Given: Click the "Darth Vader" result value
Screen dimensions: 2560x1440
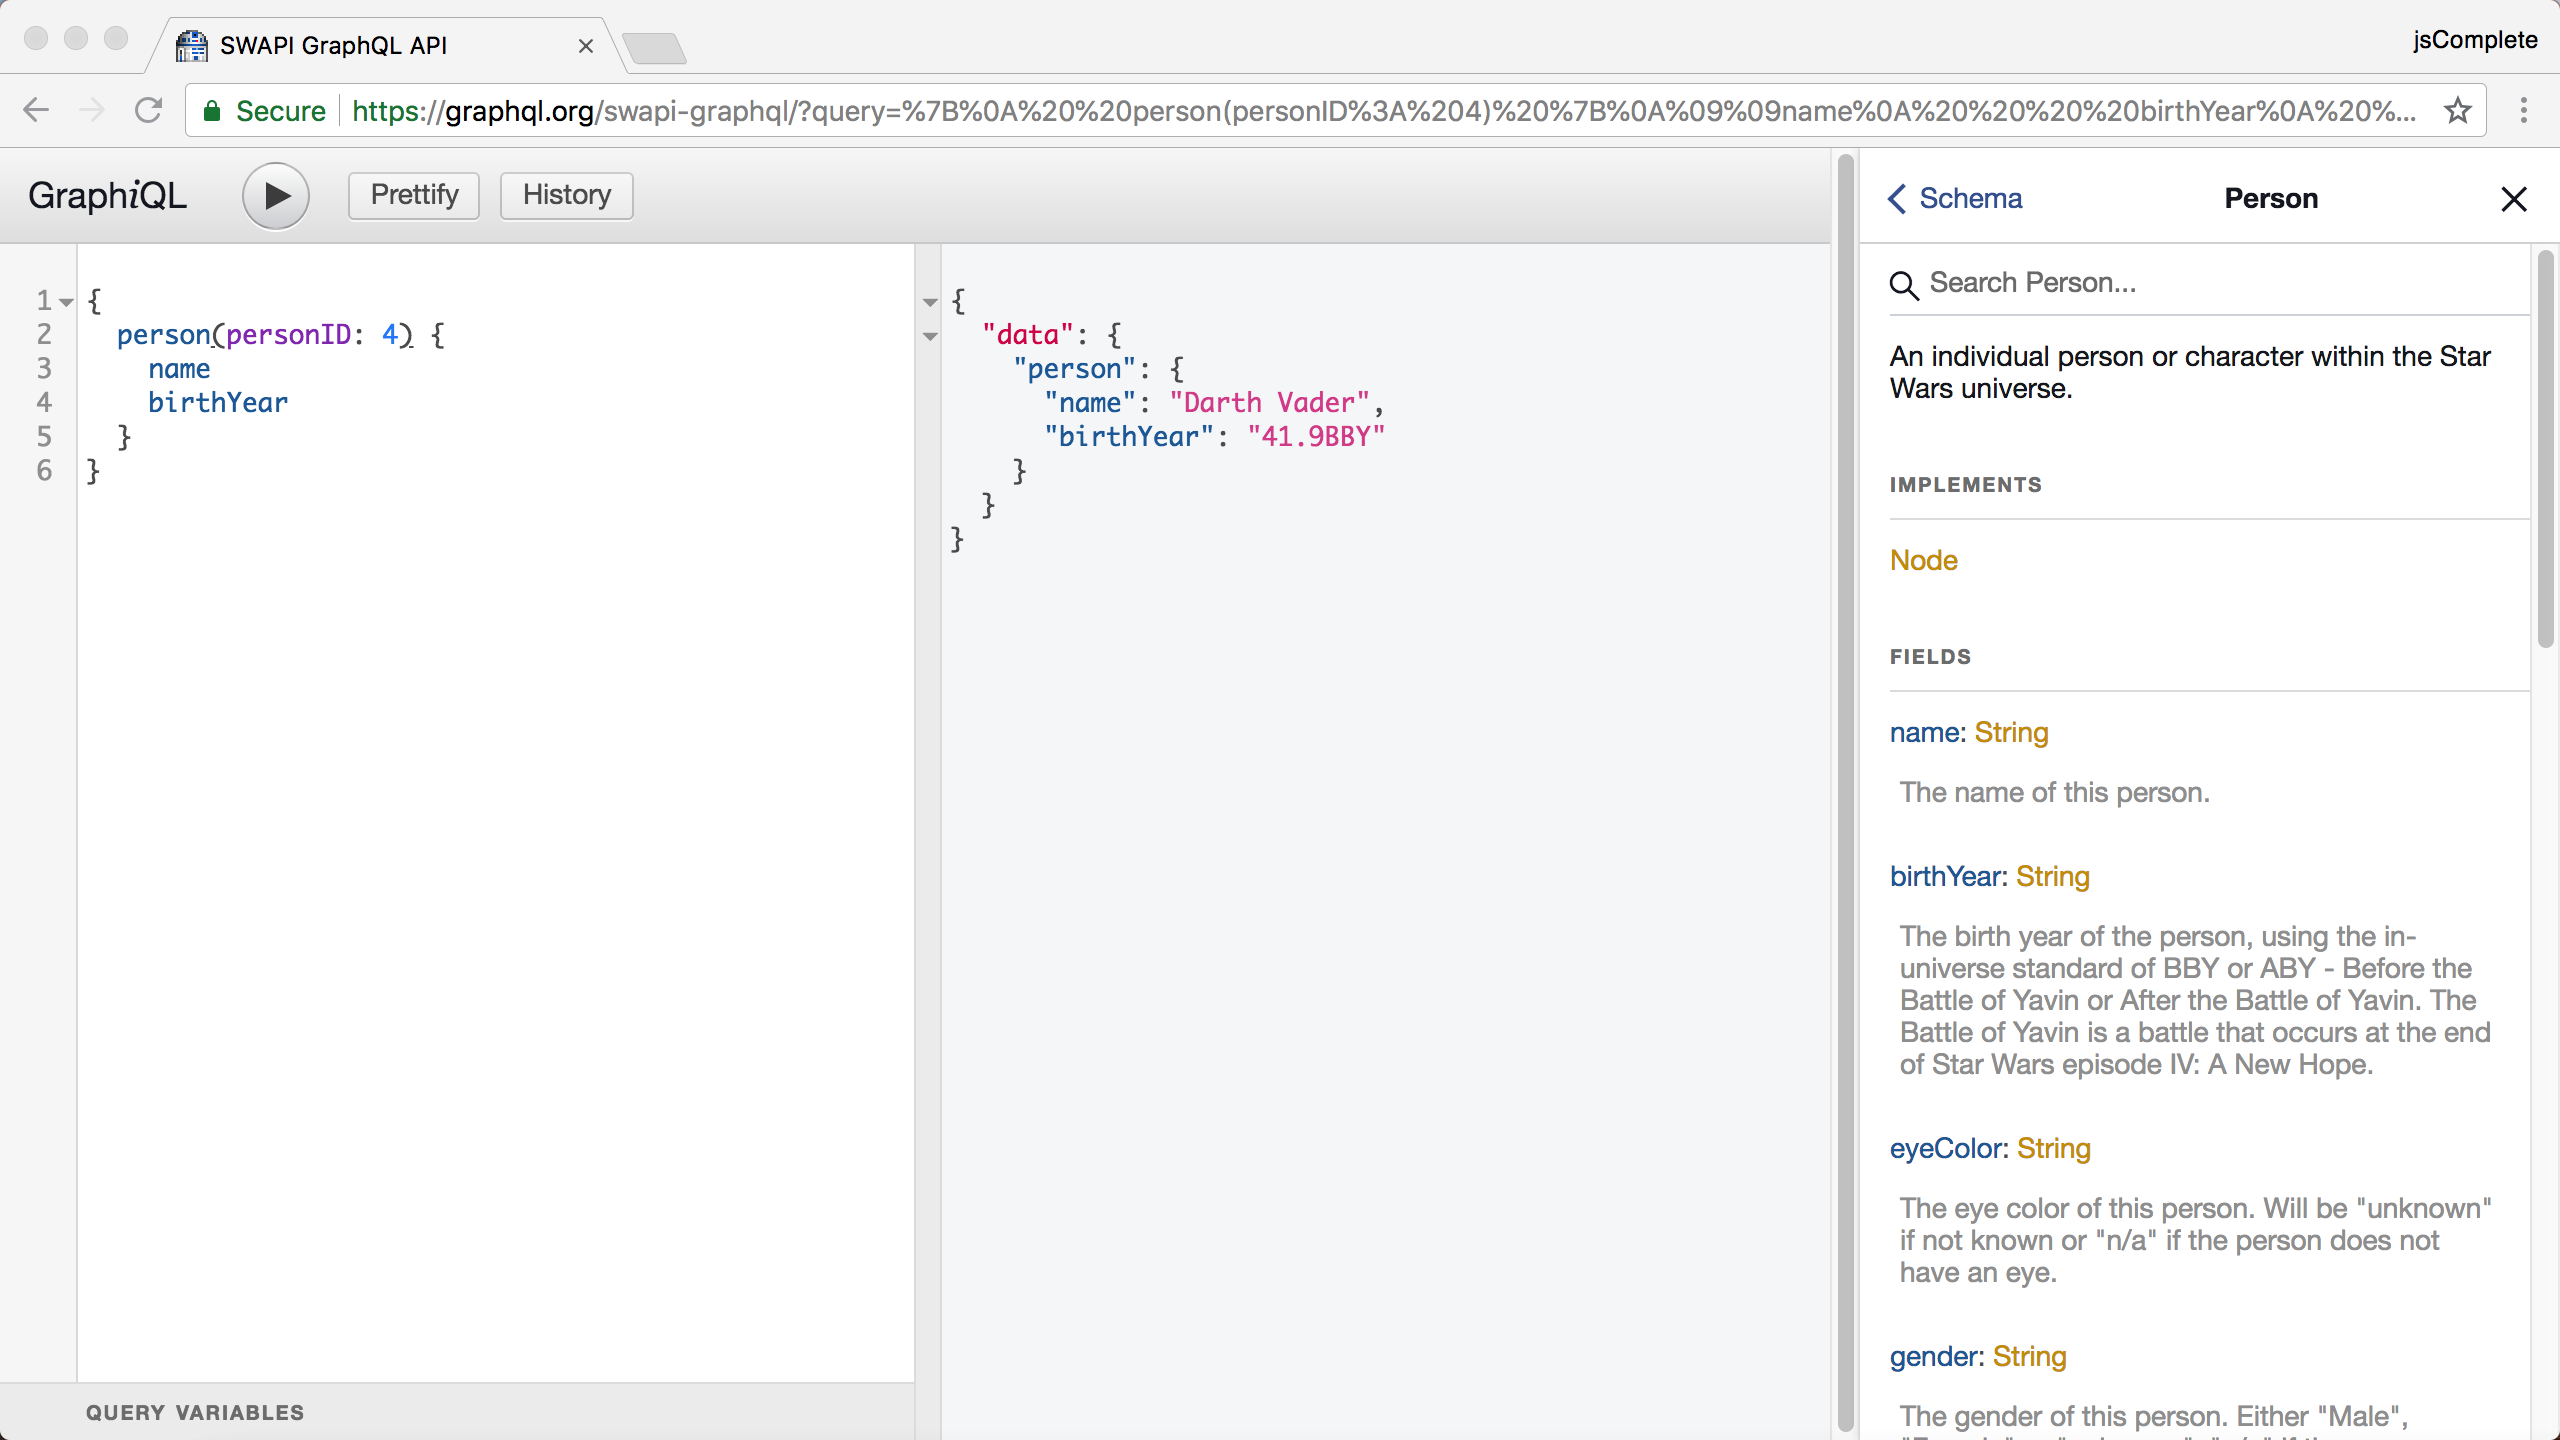Looking at the screenshot, I should [x=1269, y=403].
